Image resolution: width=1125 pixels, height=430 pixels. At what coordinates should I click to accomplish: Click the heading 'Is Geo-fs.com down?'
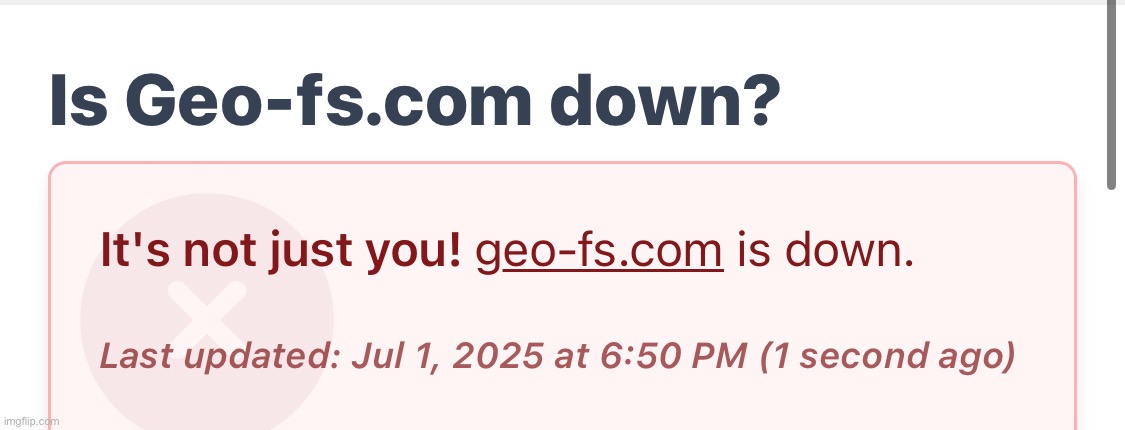[x=414, y=102]
